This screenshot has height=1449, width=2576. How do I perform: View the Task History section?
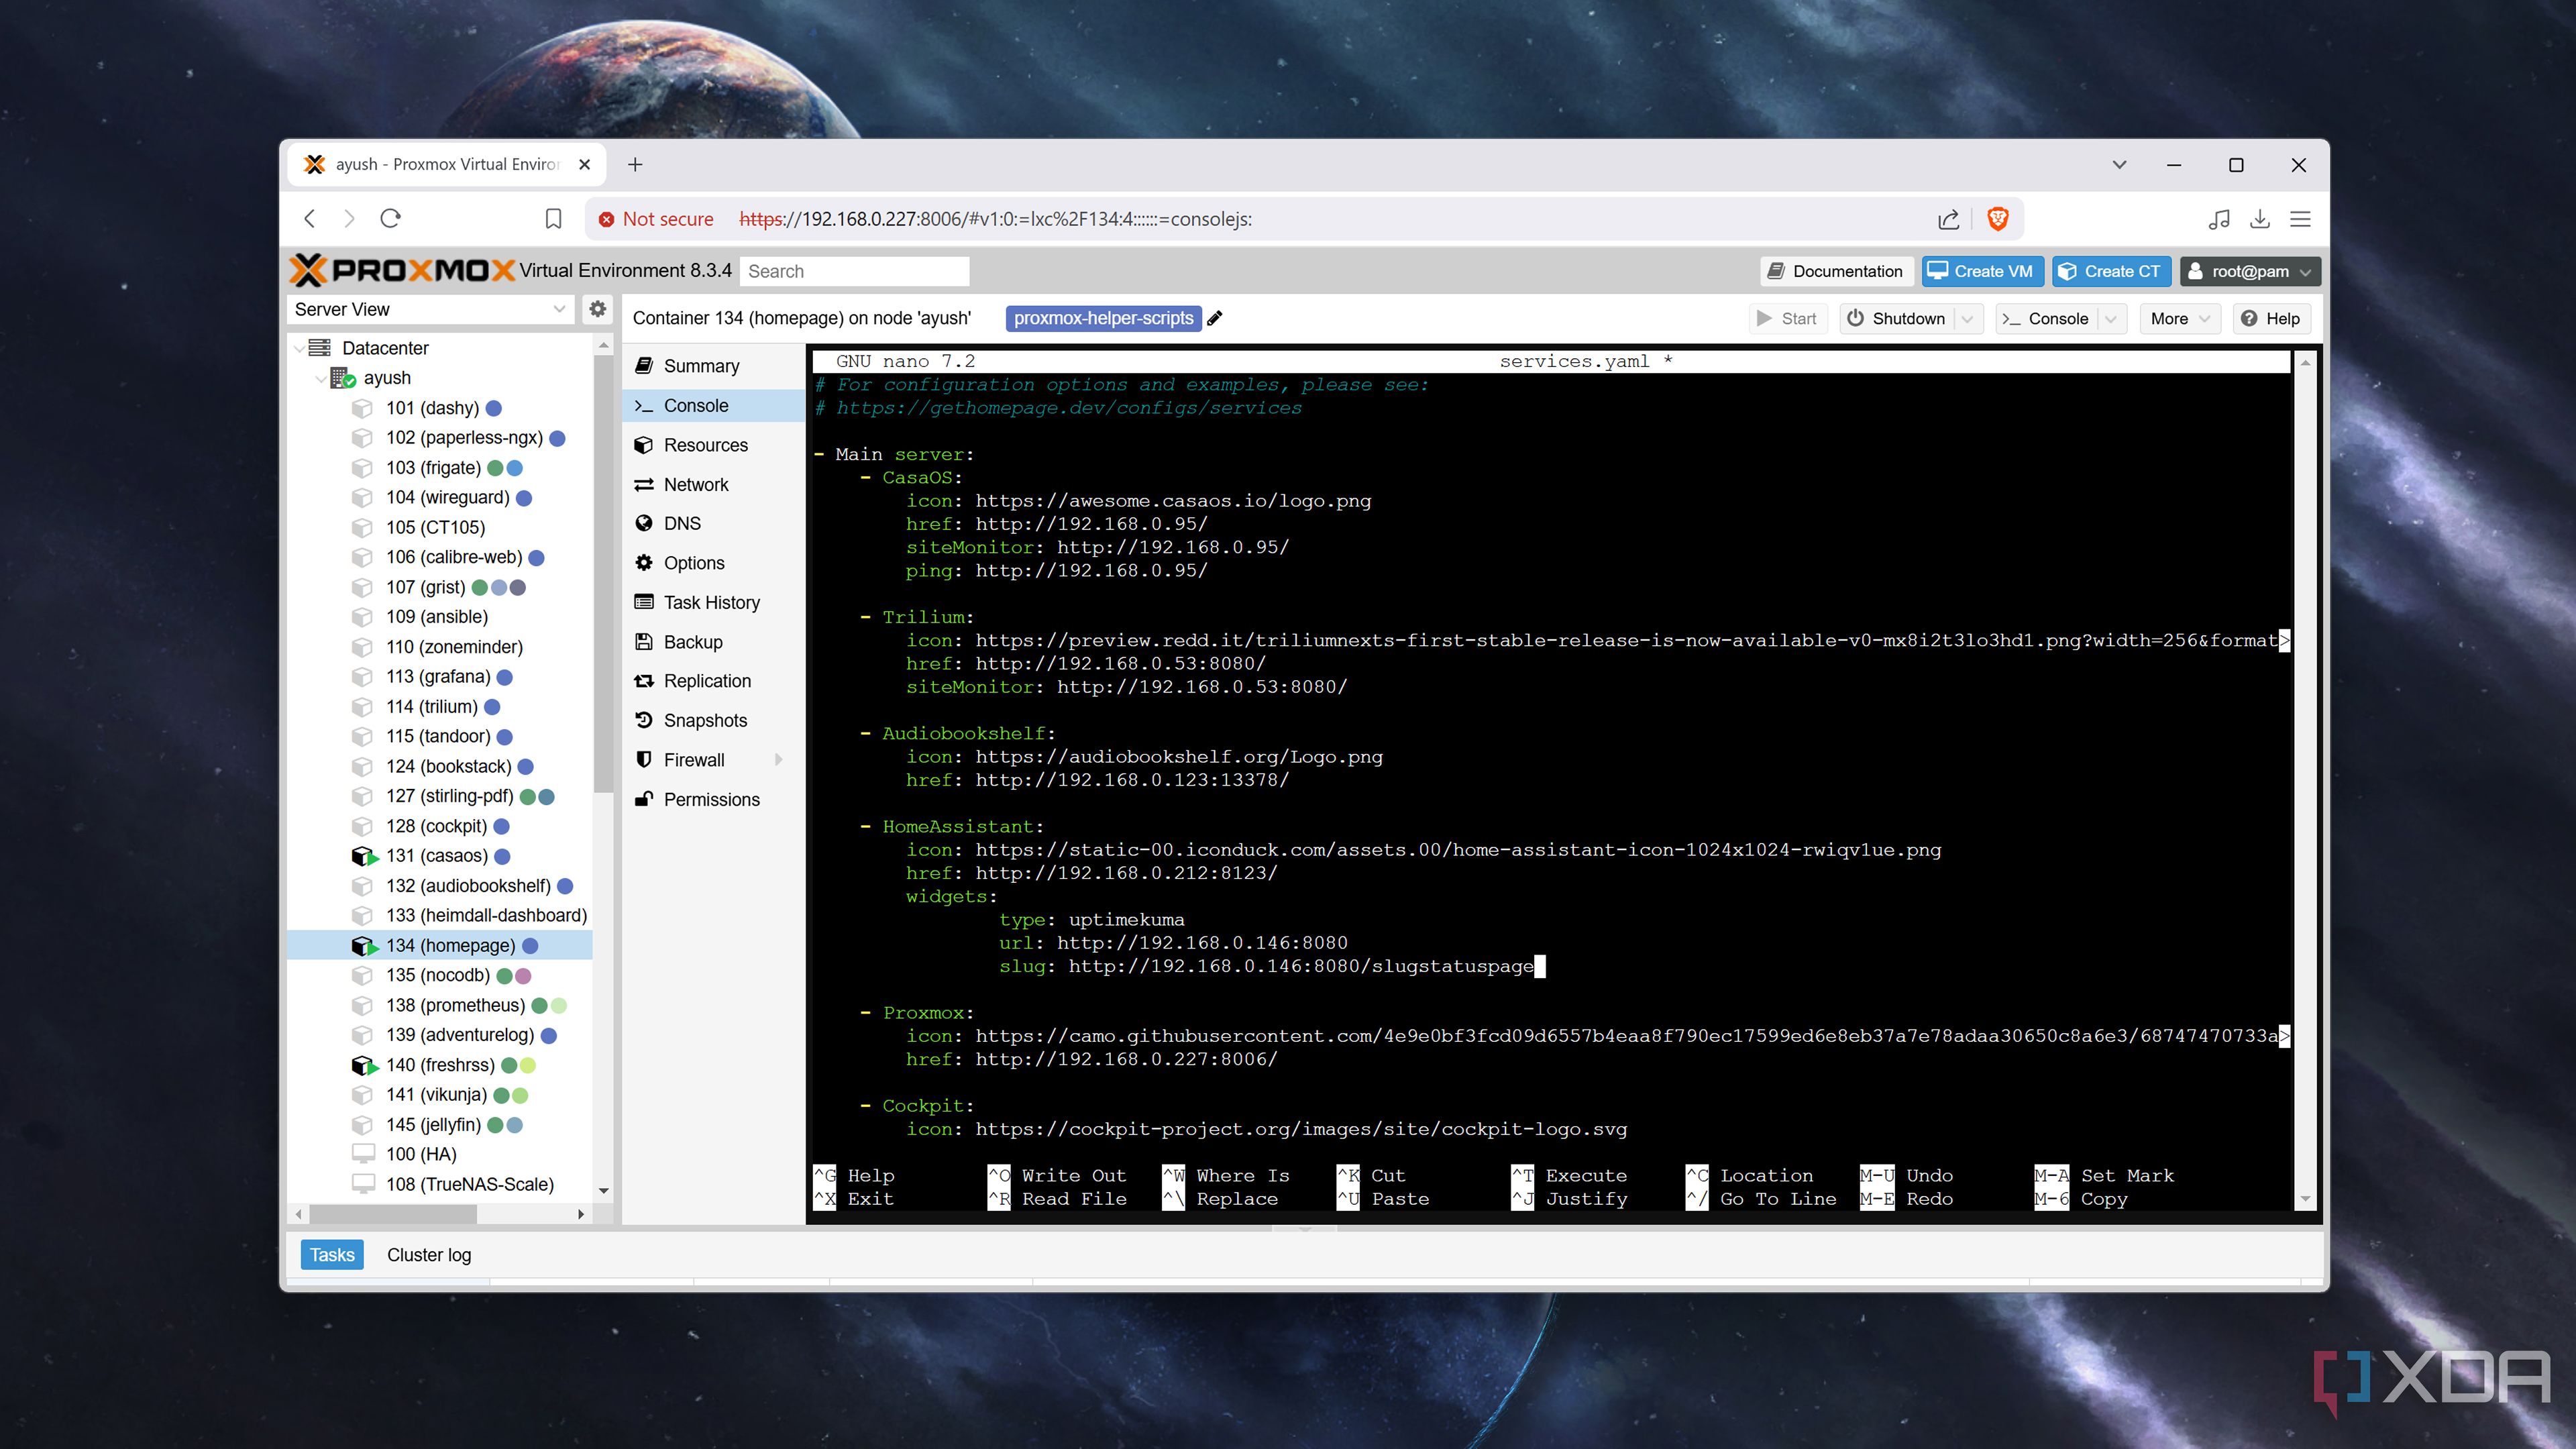tap(713, 602)
